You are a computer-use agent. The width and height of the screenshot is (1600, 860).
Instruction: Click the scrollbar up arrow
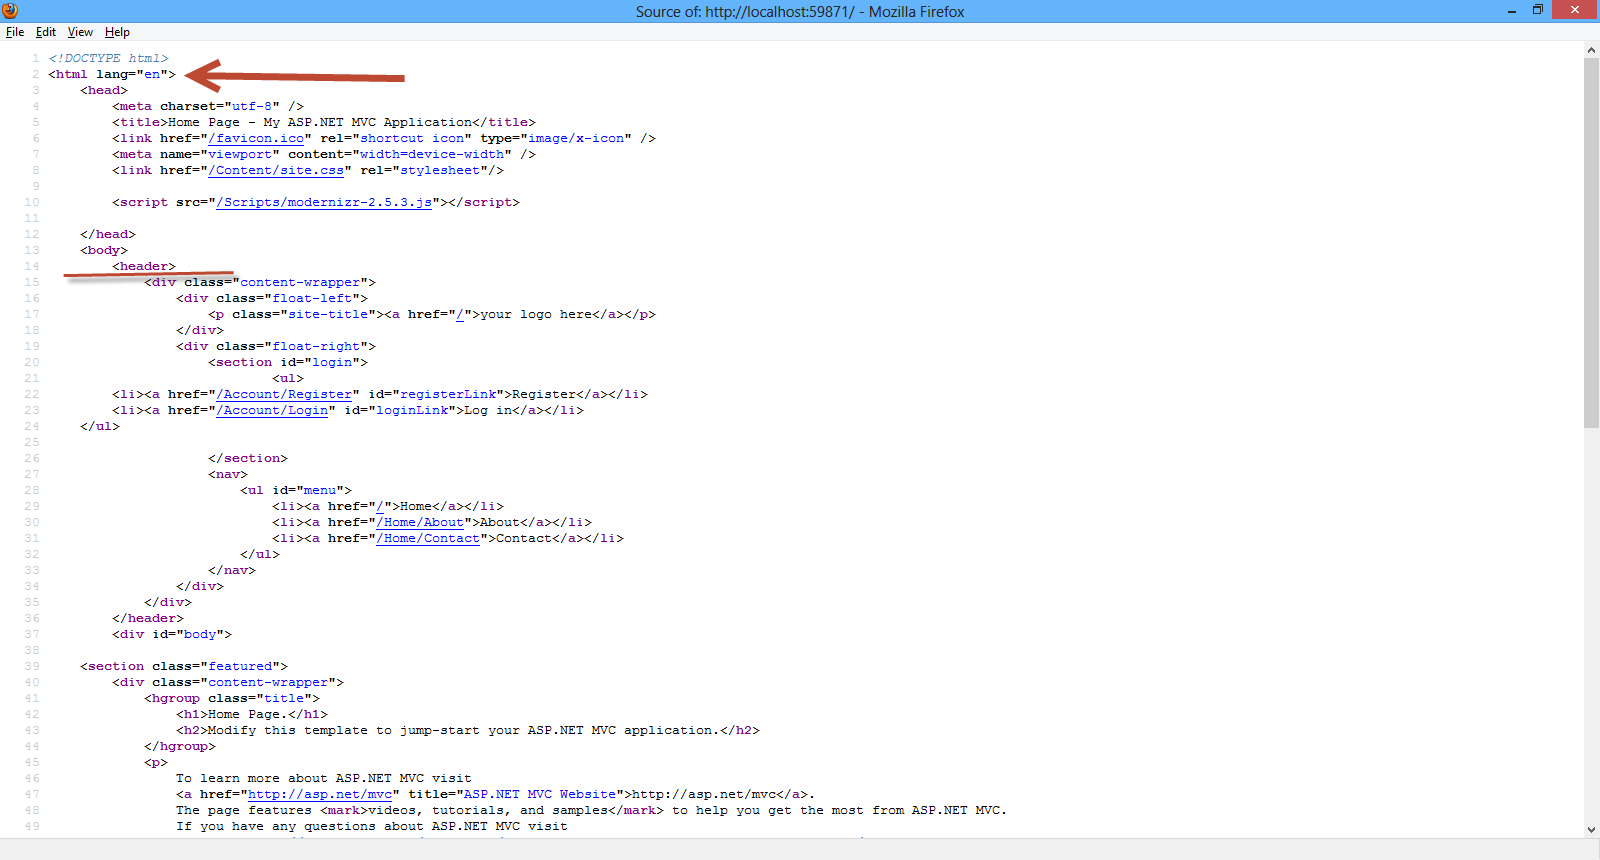pos(1591,49)
